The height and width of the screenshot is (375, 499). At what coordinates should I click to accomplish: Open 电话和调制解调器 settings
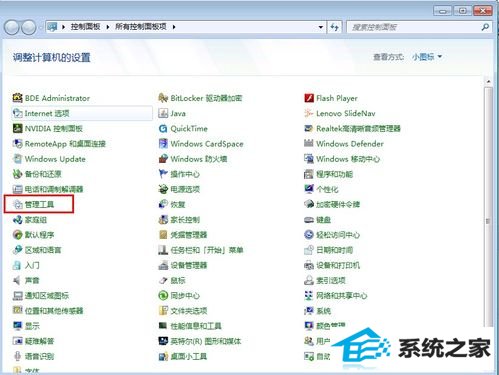point(48,189)
